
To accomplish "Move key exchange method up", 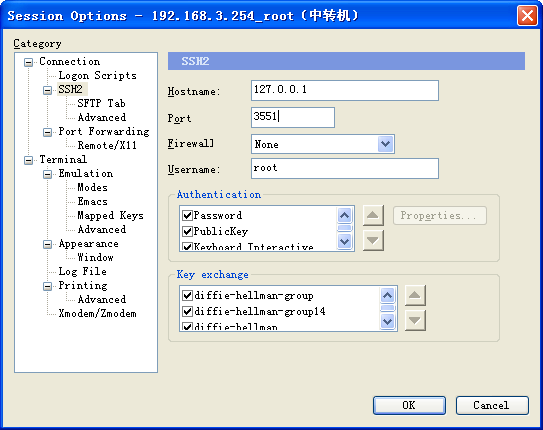I will (x=415, y=295).
